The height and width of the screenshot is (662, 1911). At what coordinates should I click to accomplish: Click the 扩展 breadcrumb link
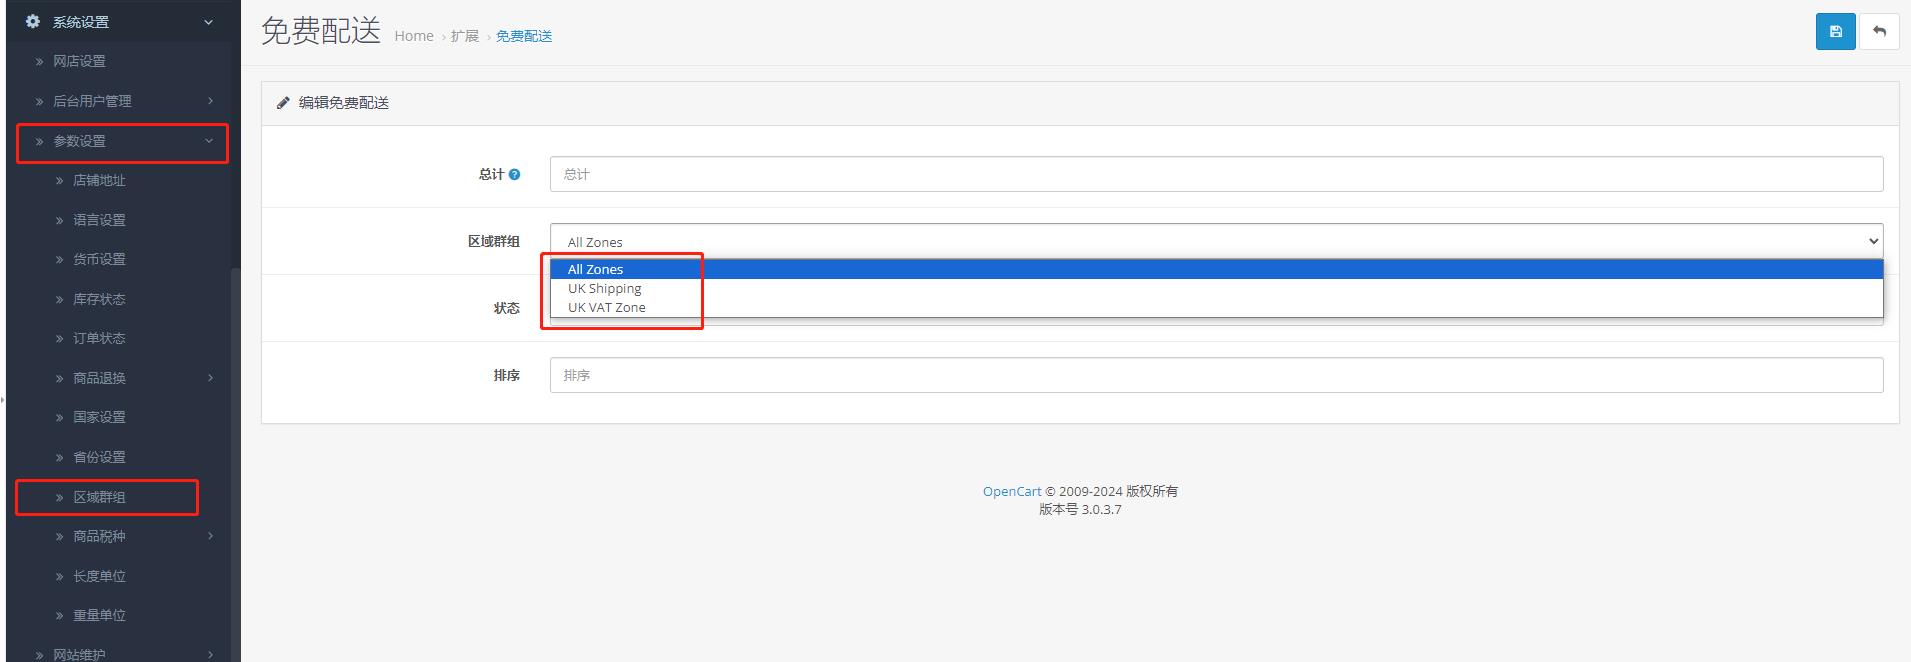[x=464, y=36]
